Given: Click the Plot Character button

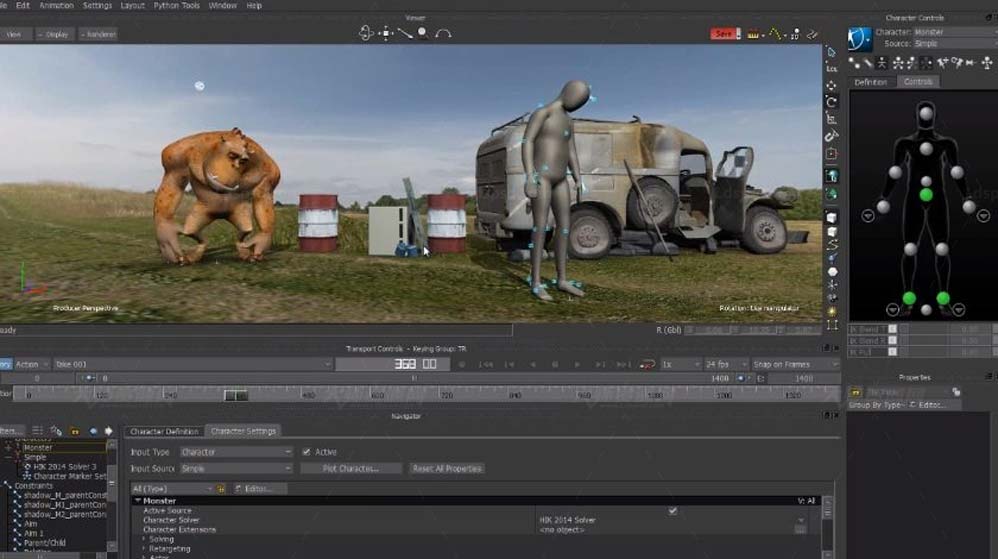Looking at the screenshot, I should coord(349,468).
